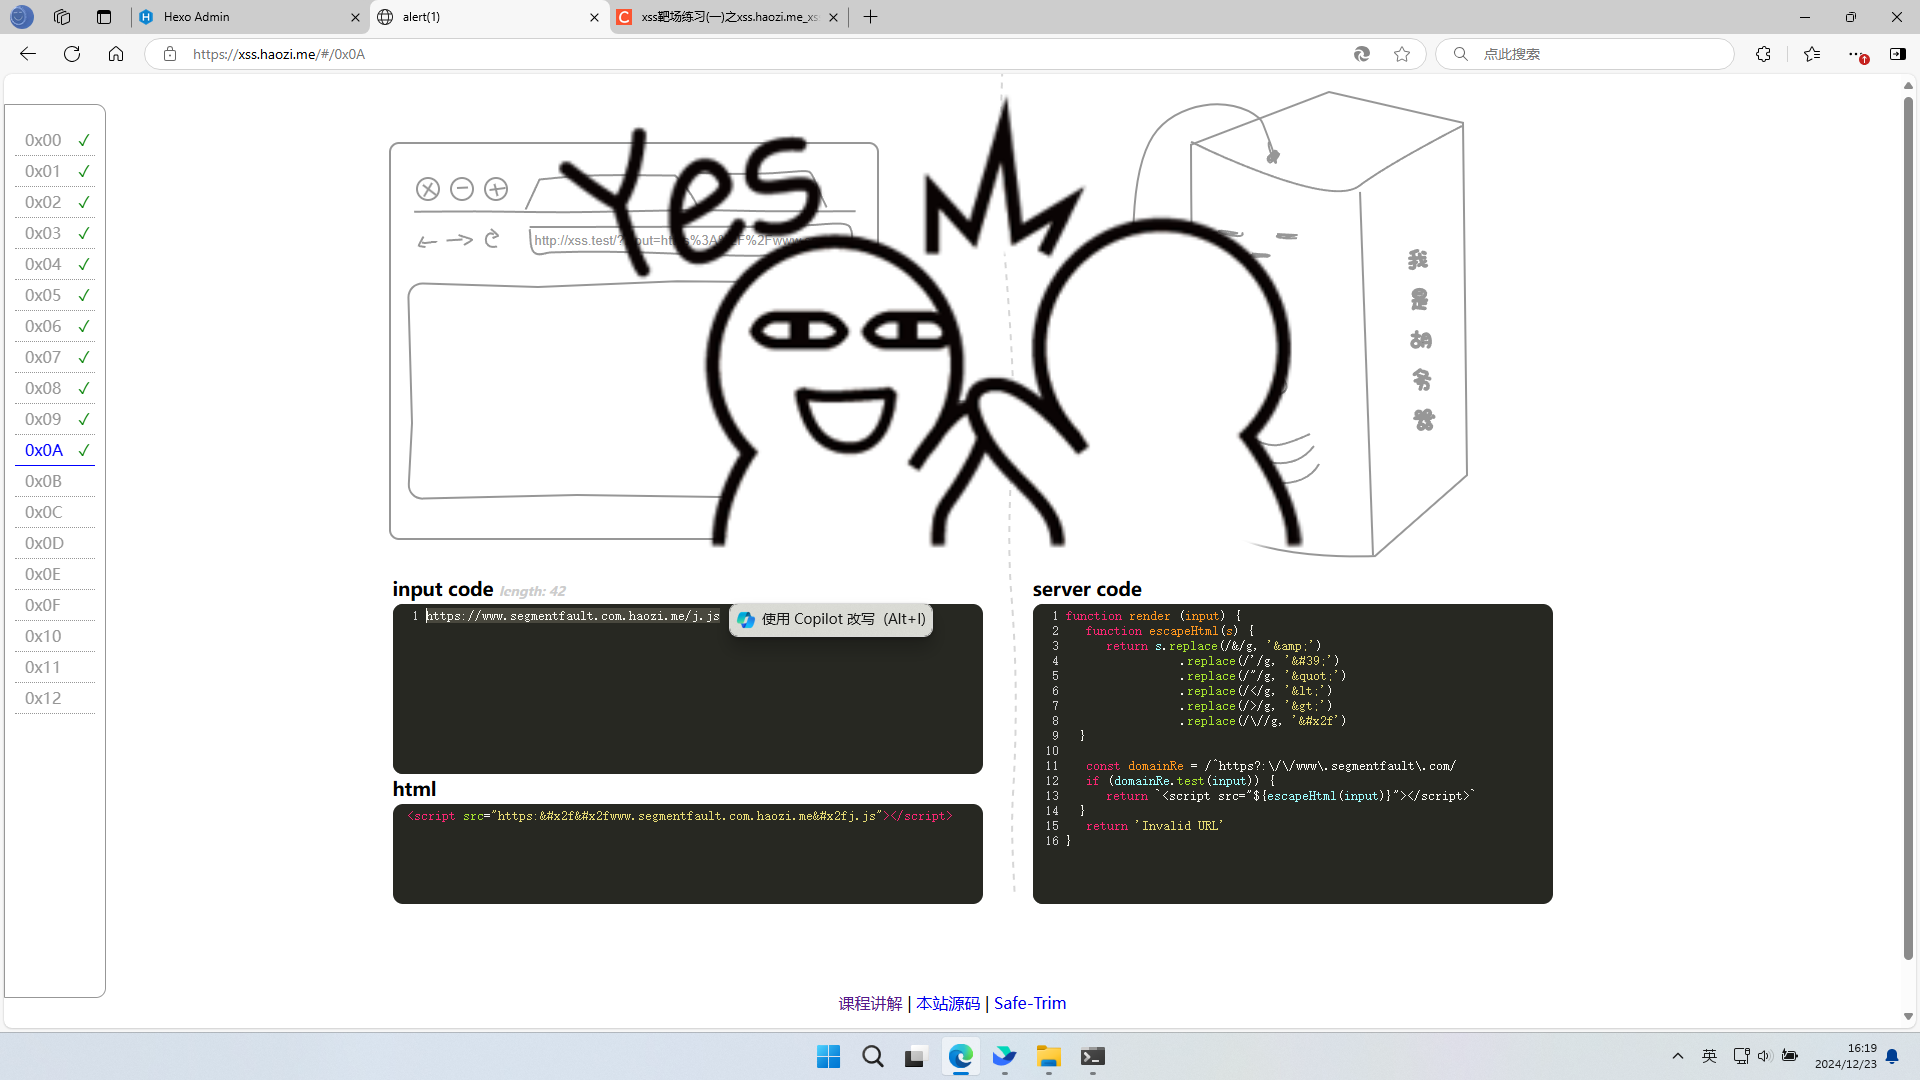
Task: Go to level 0x07
Action: (x=55, y=357)
